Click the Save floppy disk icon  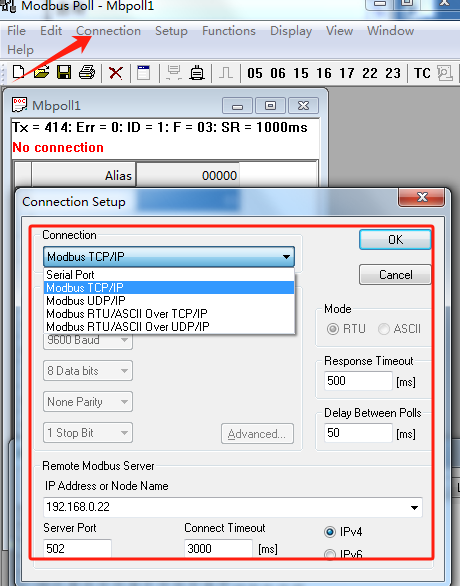64,72
